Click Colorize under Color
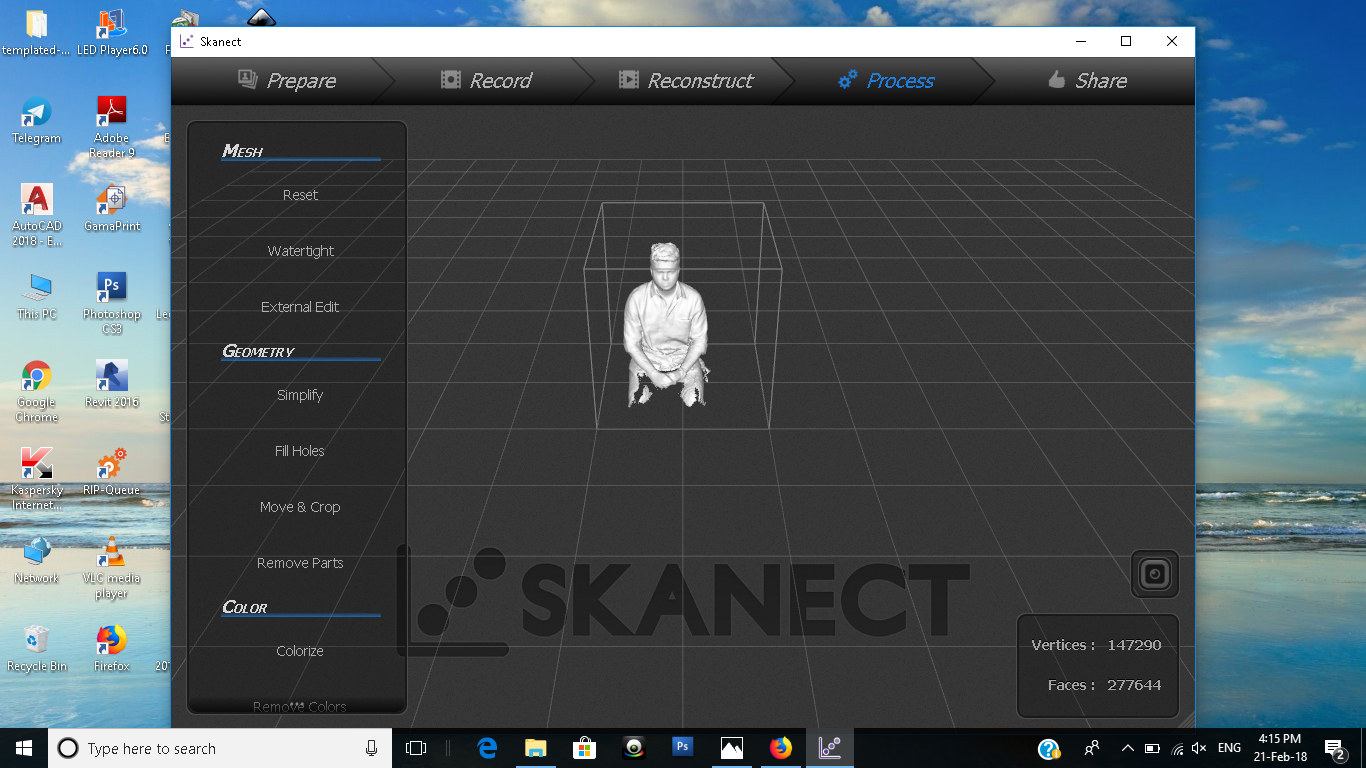The height and width of the screenshot is (768, 1366). click(300, 651)
